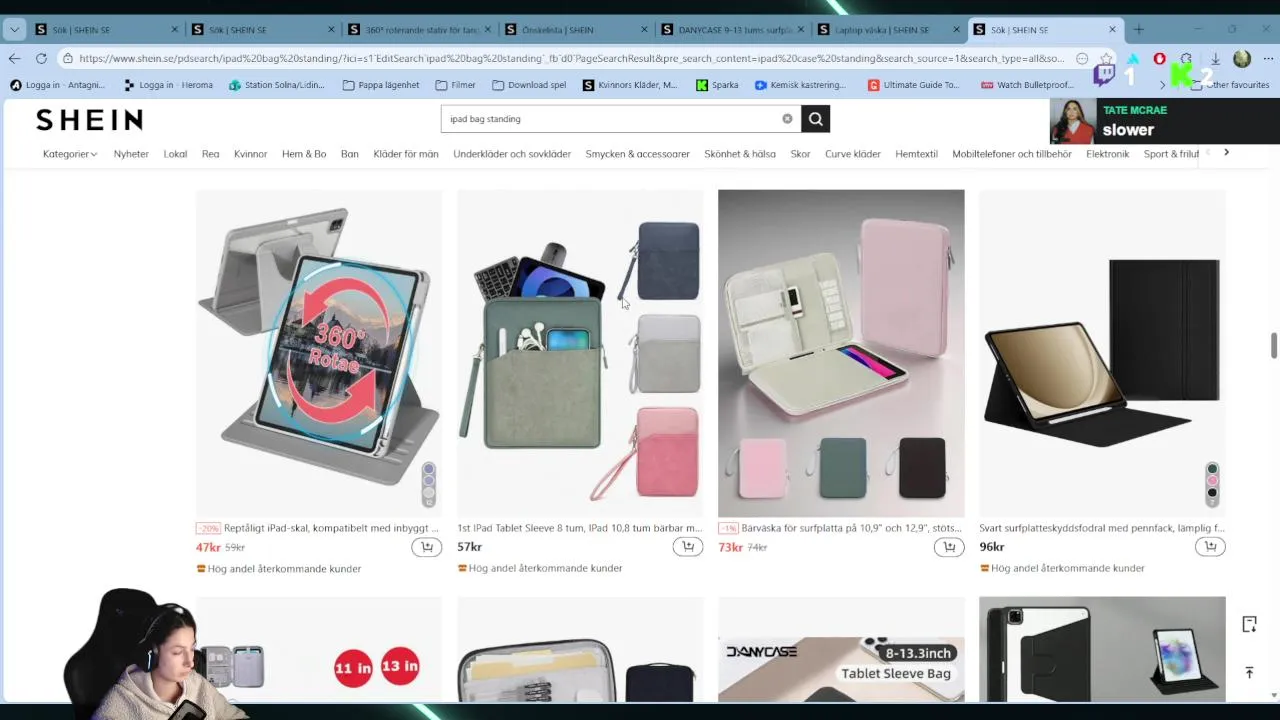Open the Curve kläder category

coord(852,154)
